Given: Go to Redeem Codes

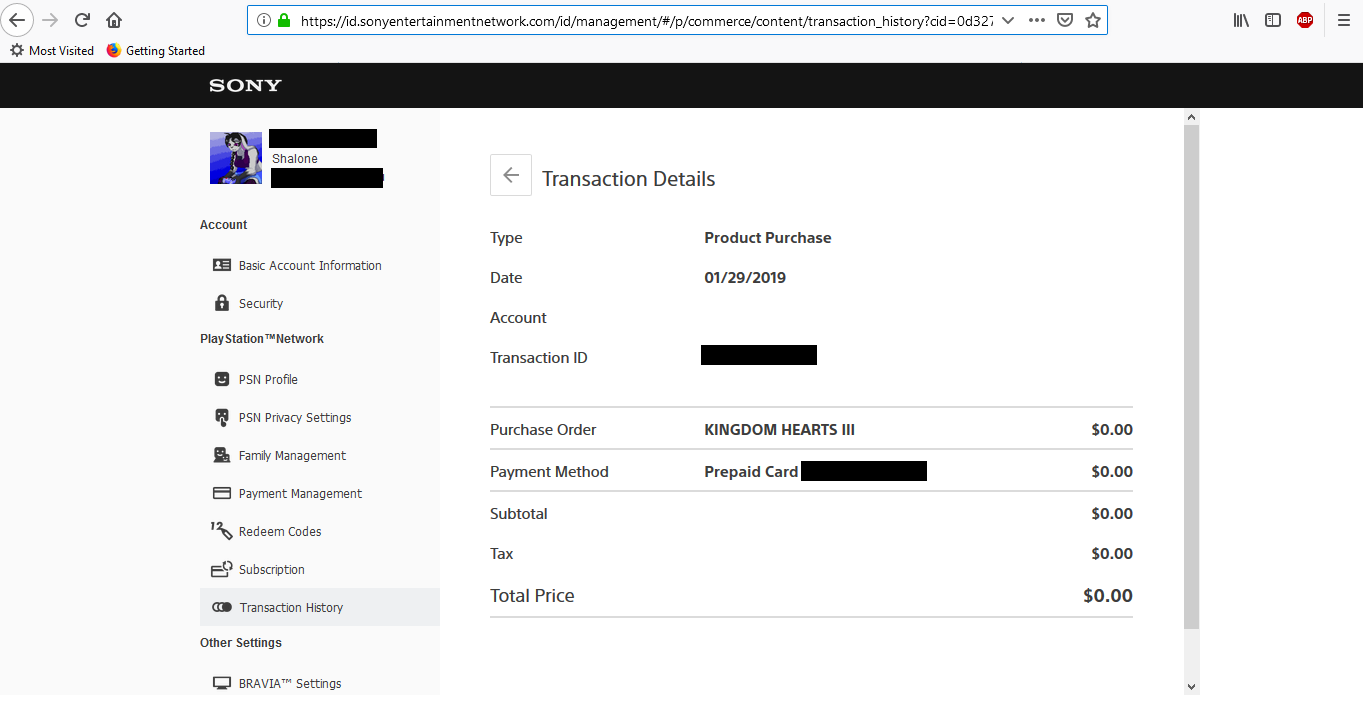Looking at the screenshot, I should click(x=280, y=532).
